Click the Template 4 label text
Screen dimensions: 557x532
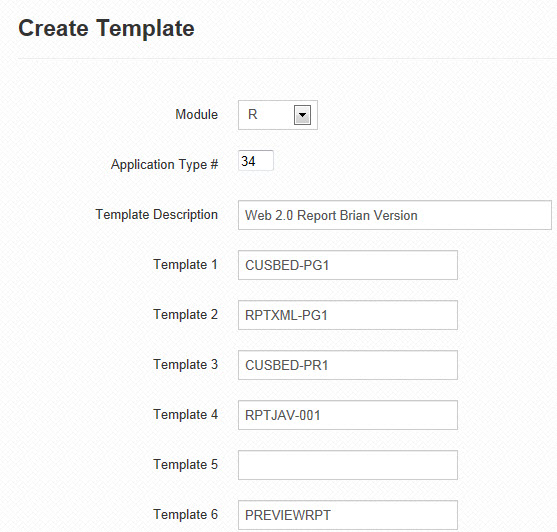[185, 415]
